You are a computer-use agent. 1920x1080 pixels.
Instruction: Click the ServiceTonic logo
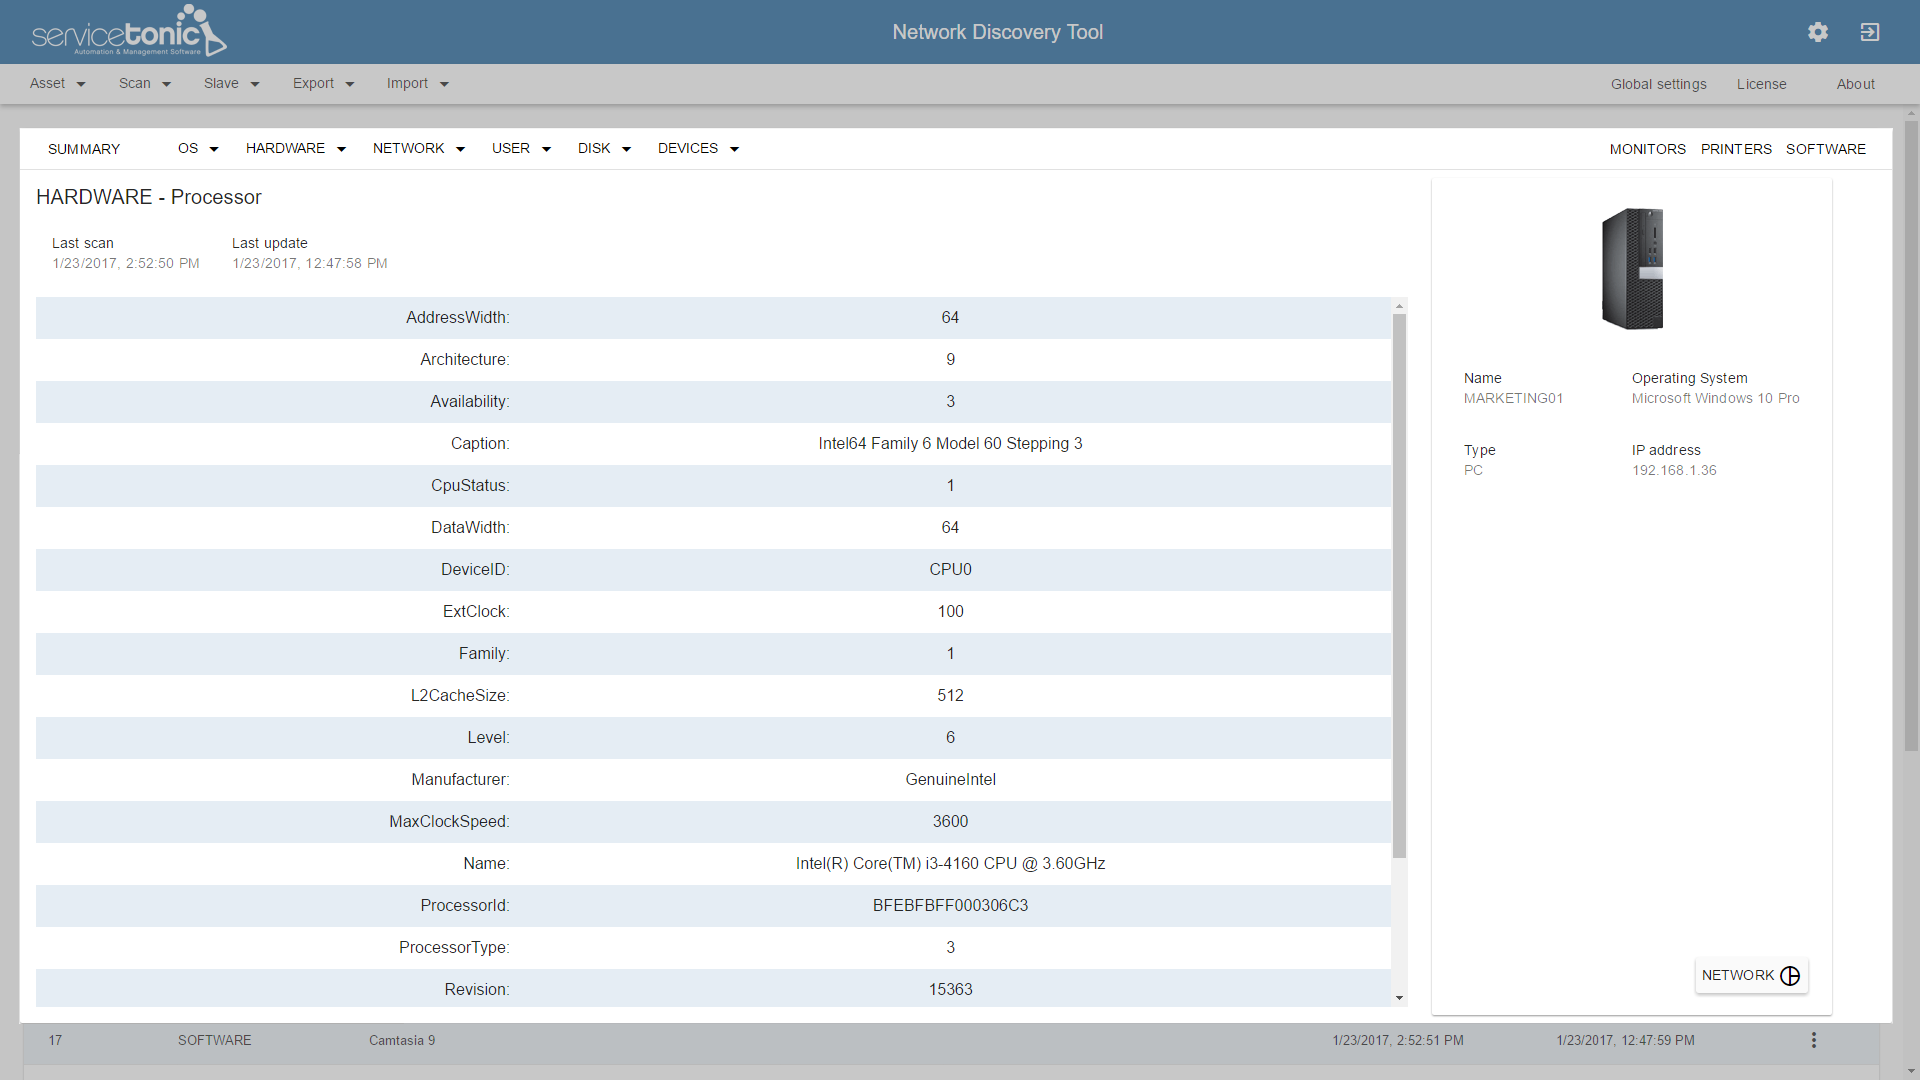coord(129,31)
